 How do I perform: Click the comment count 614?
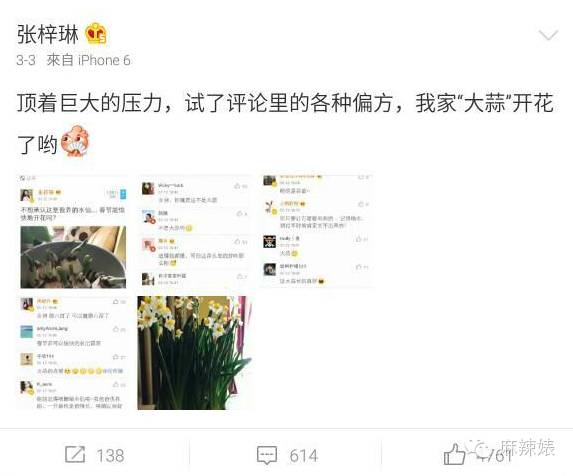(x=303, y=456)
